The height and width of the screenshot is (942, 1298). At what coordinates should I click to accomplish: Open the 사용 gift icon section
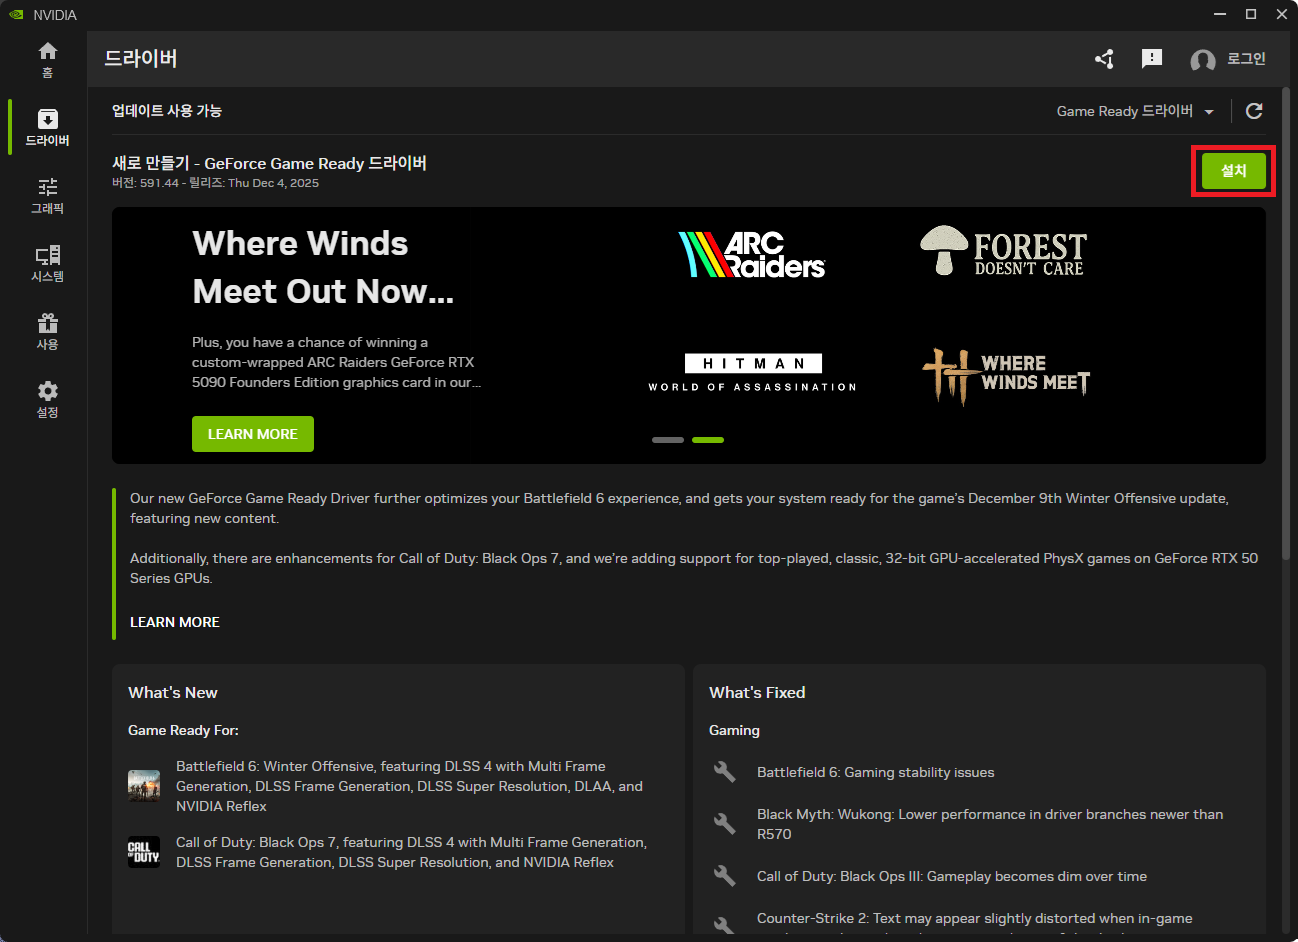47,331
